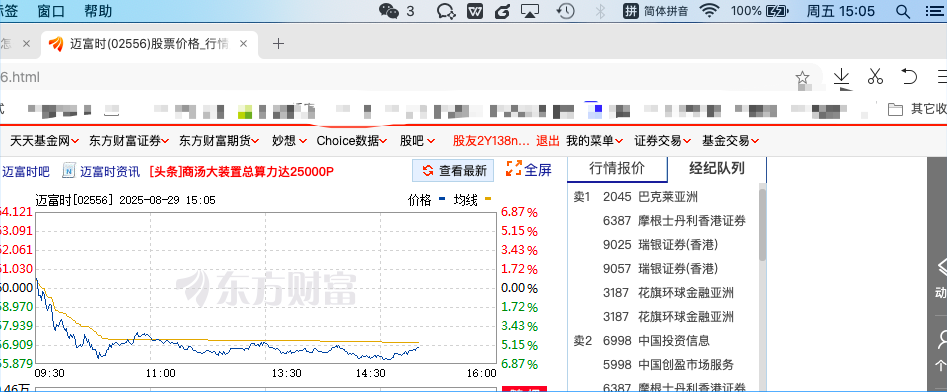Open WeChat icon in menu bar
947x392 pixels.
(x=389, y=10)
